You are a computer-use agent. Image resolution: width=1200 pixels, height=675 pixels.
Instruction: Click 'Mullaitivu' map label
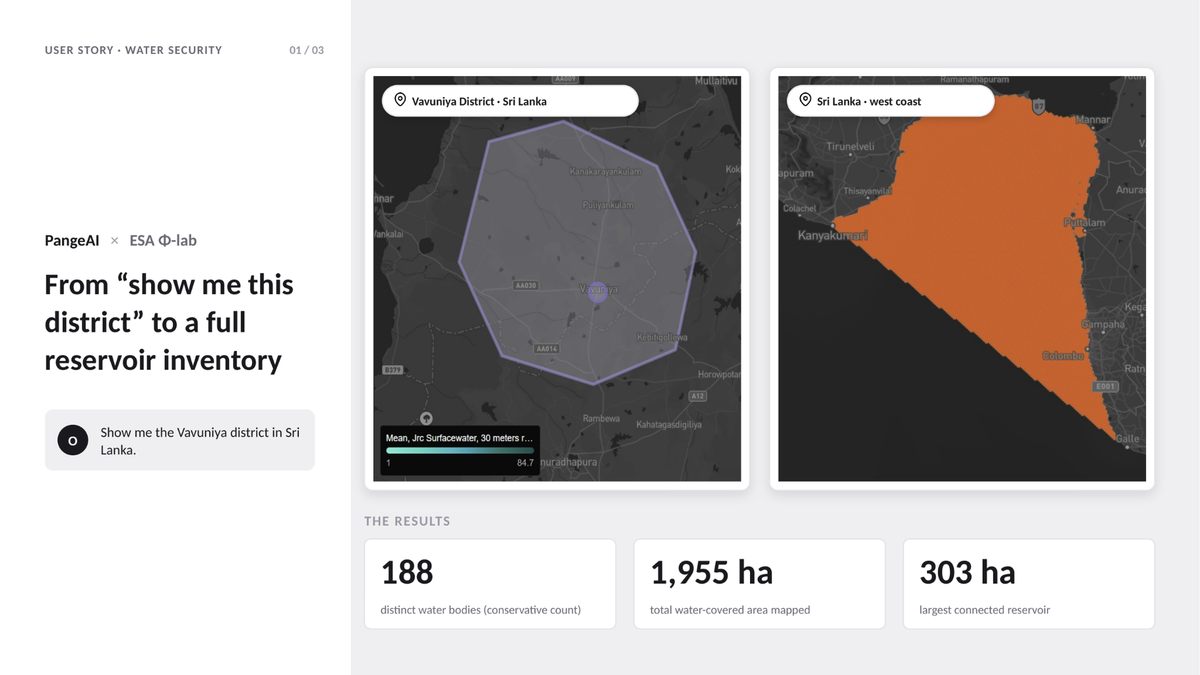(716, 80)
